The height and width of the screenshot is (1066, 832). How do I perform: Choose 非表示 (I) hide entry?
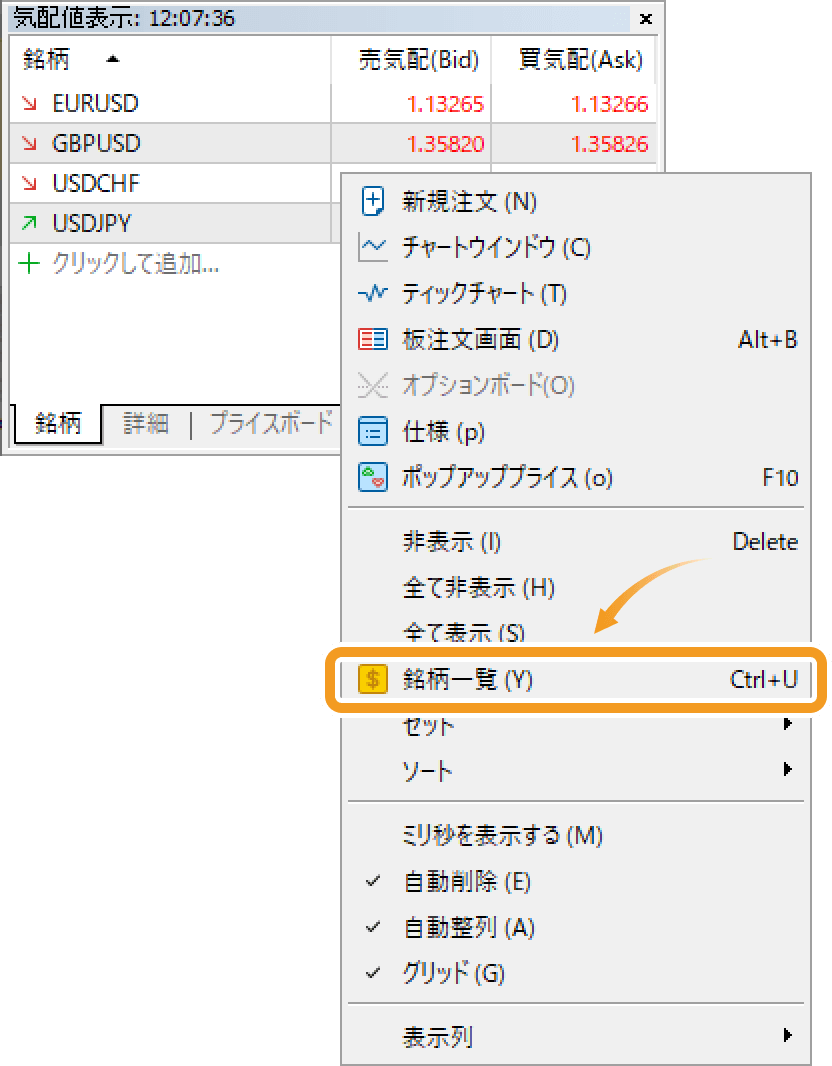tap(576, 542)
